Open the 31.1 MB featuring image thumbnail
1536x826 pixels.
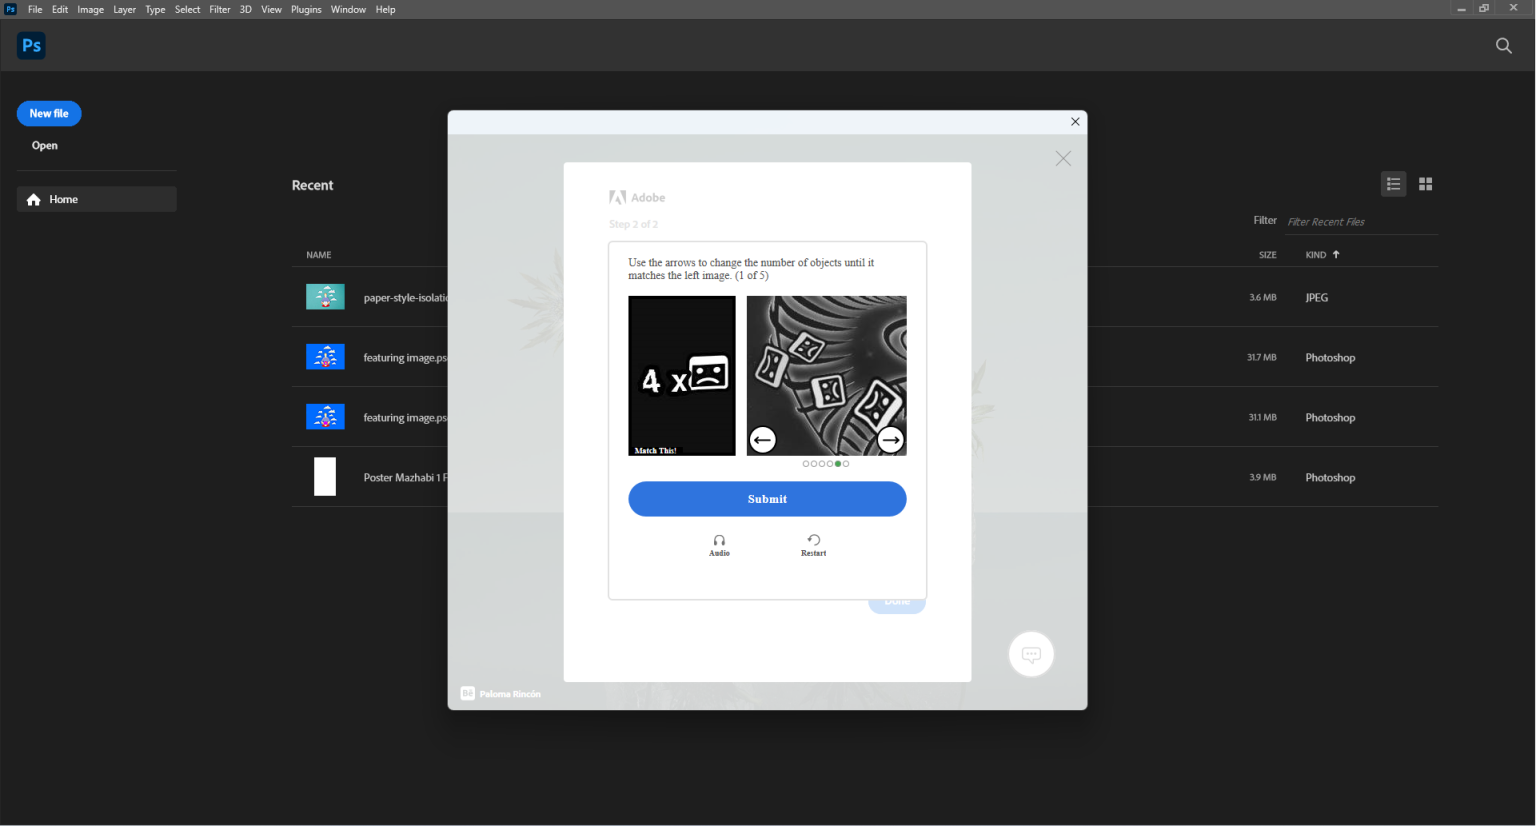click(325, 417)
